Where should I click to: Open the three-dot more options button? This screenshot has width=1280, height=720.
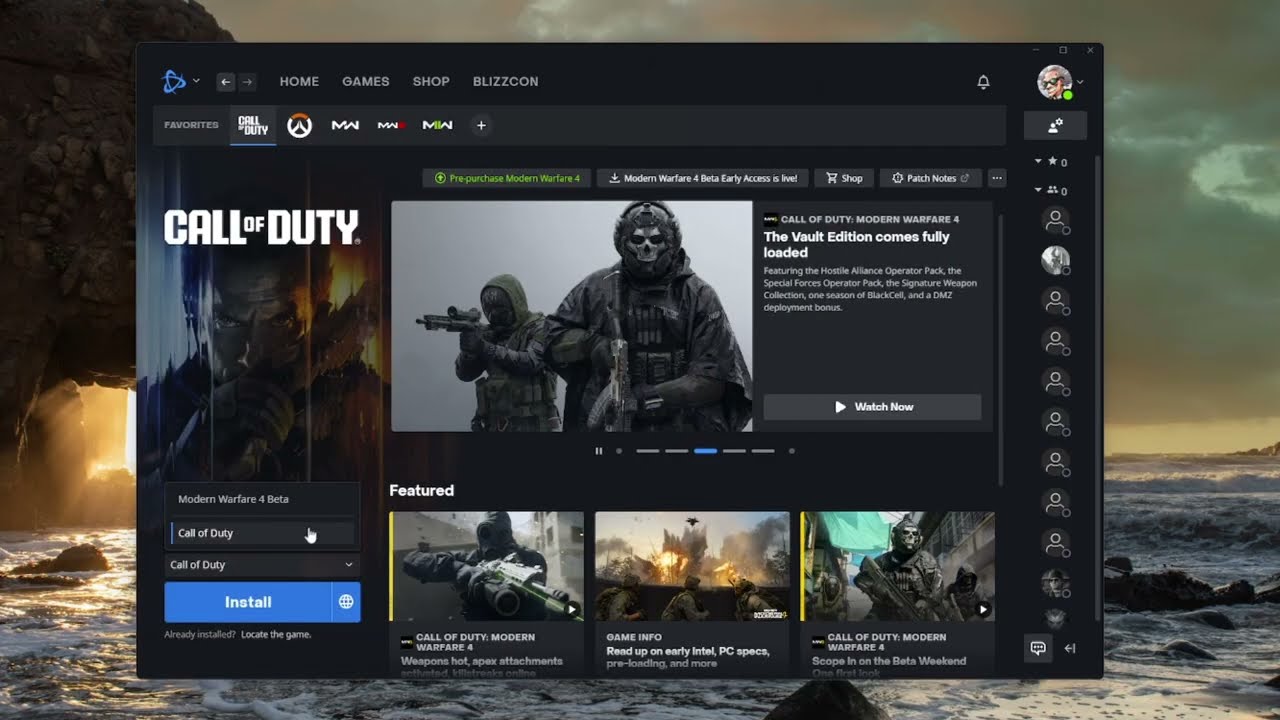997,178
